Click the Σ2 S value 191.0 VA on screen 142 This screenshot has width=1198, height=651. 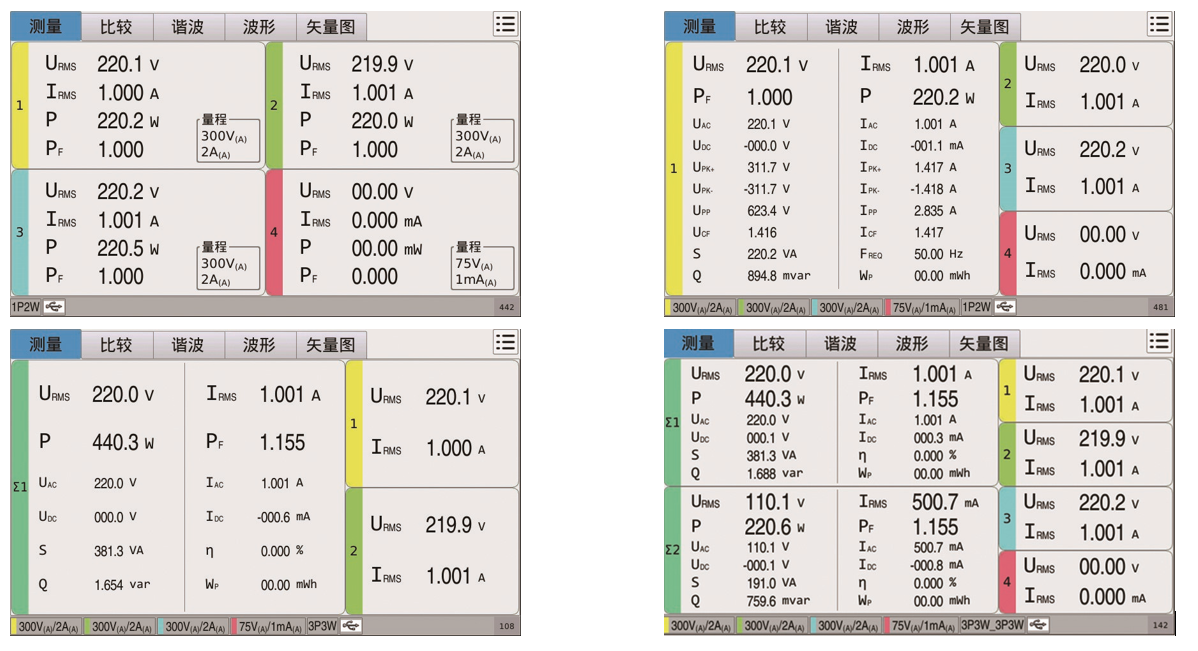(x=772, y=583)
